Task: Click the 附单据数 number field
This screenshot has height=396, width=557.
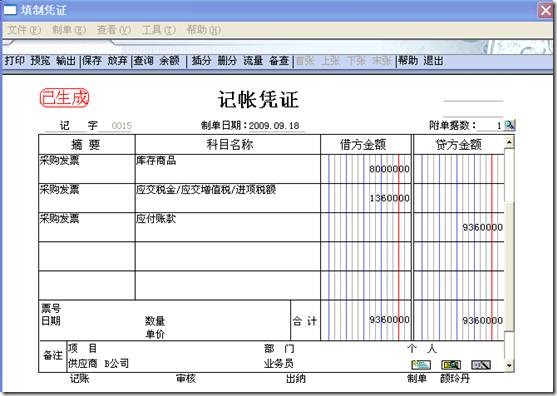Action: pos(491,126)
